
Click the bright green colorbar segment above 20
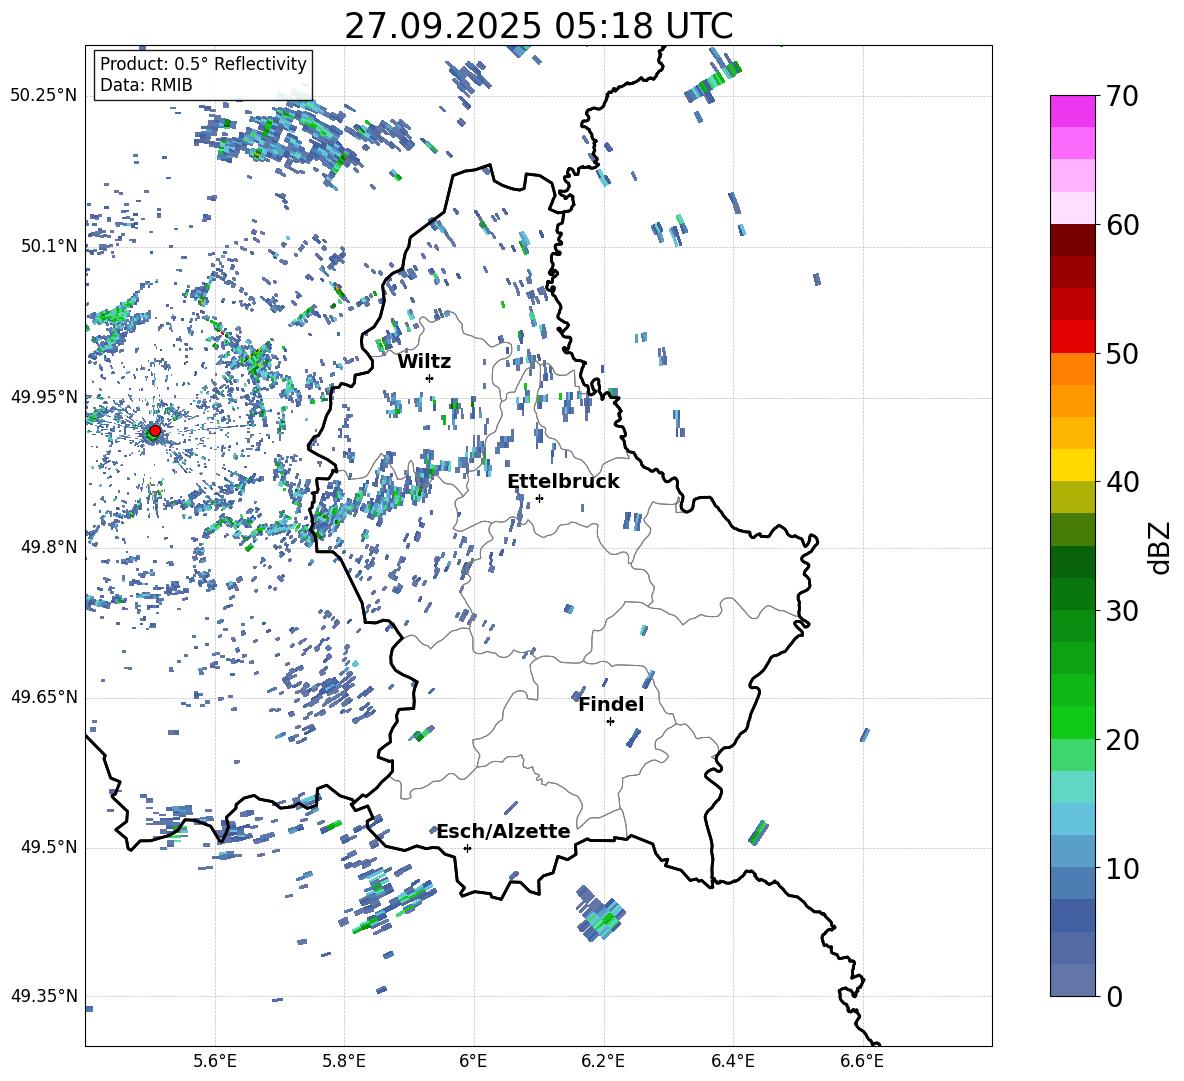tap(1073, 722)
